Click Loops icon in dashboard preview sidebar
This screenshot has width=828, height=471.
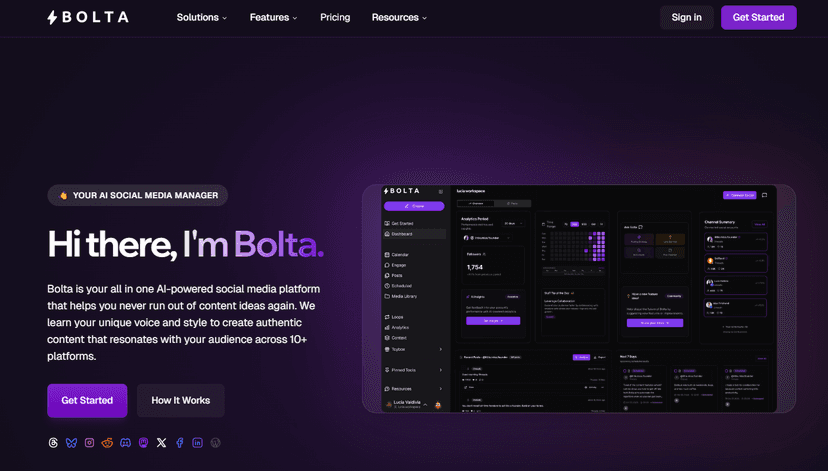[387, 317]
